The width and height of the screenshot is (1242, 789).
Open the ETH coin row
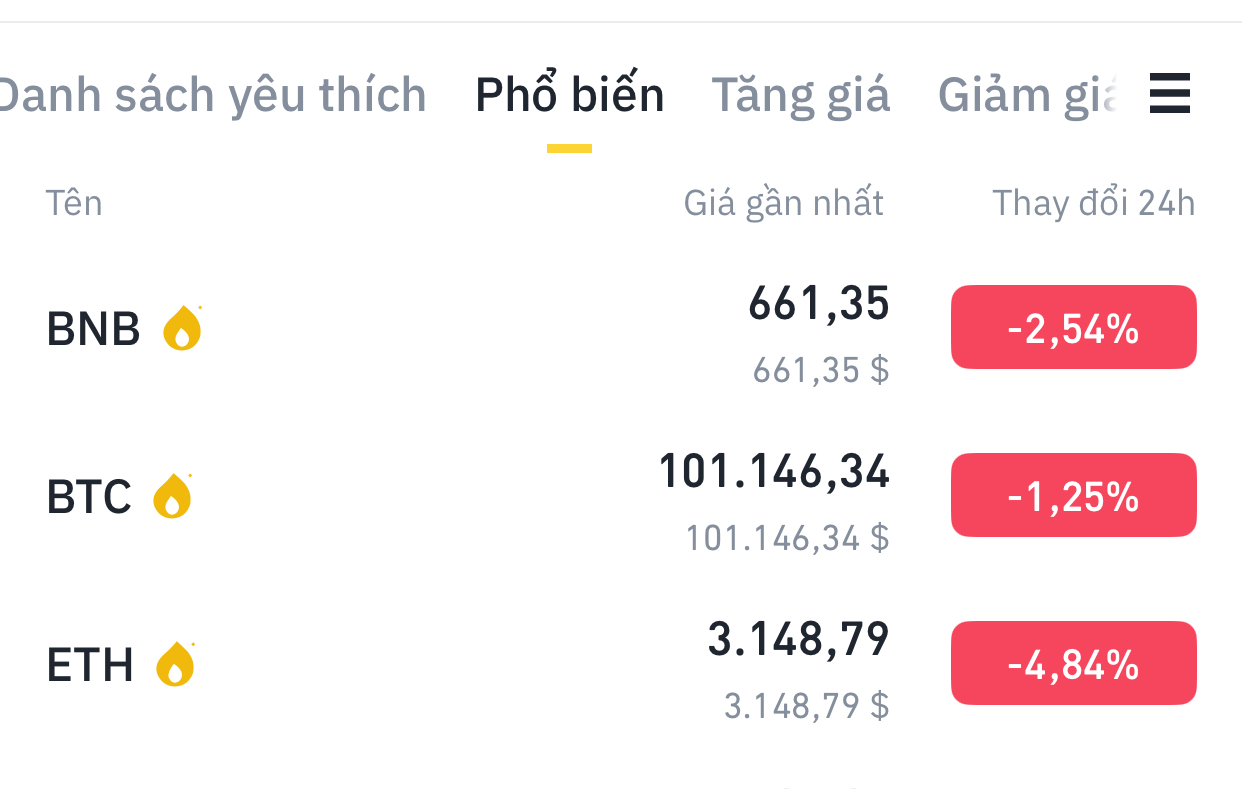point(90,664)
